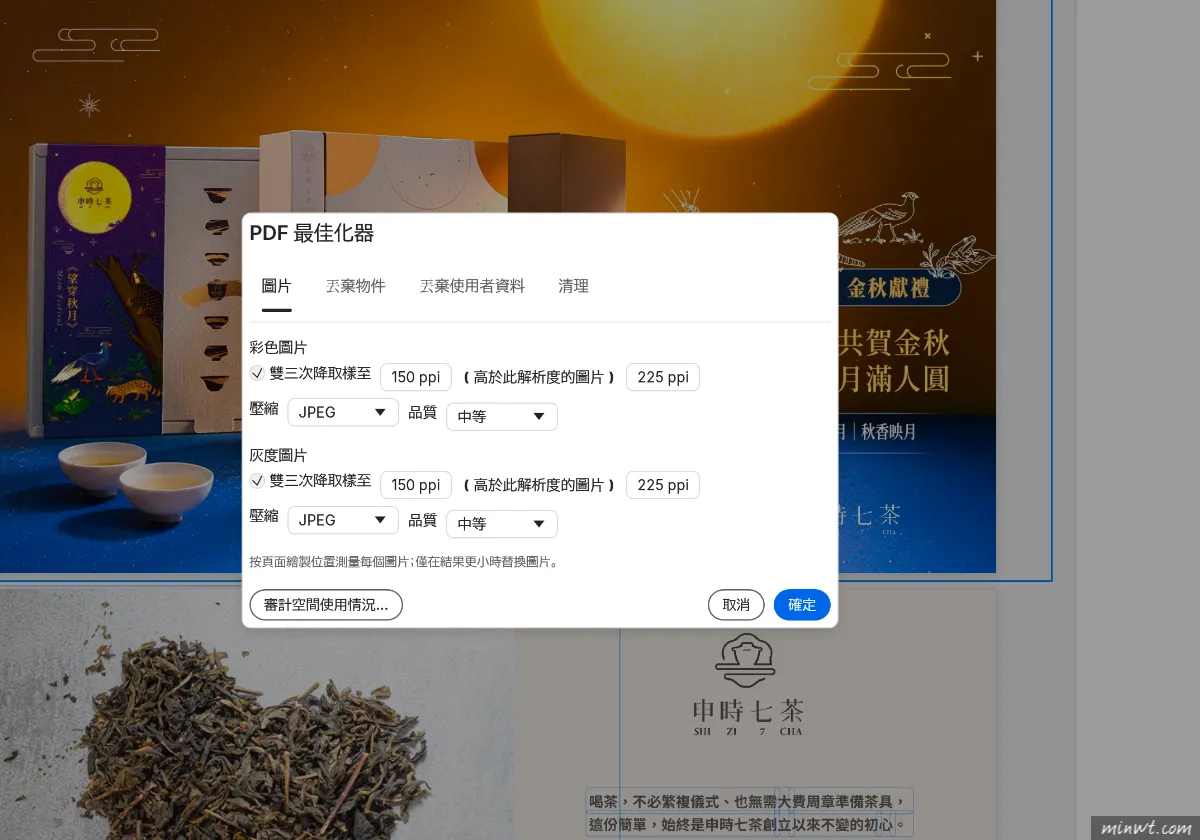Click the 審計空間使用情況... button
The image size is (1200, 840).
(326, 605)
